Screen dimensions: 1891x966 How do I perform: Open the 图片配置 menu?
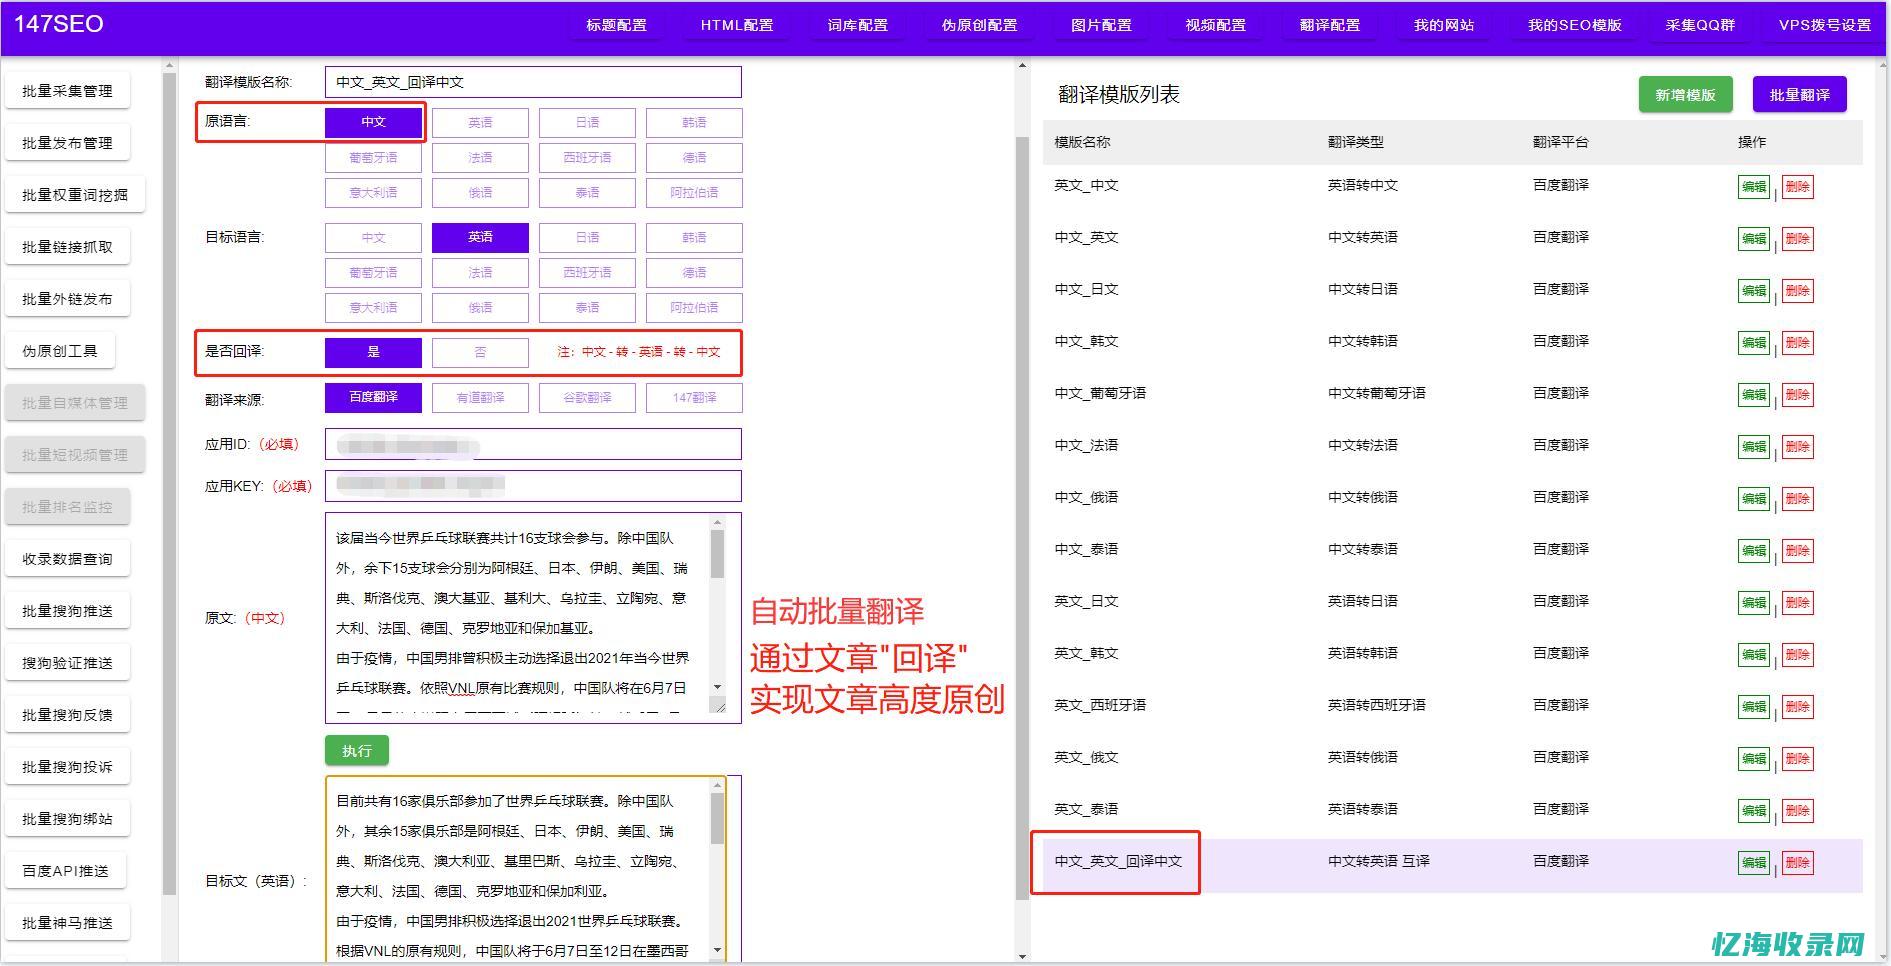(x=1100, y=25)
